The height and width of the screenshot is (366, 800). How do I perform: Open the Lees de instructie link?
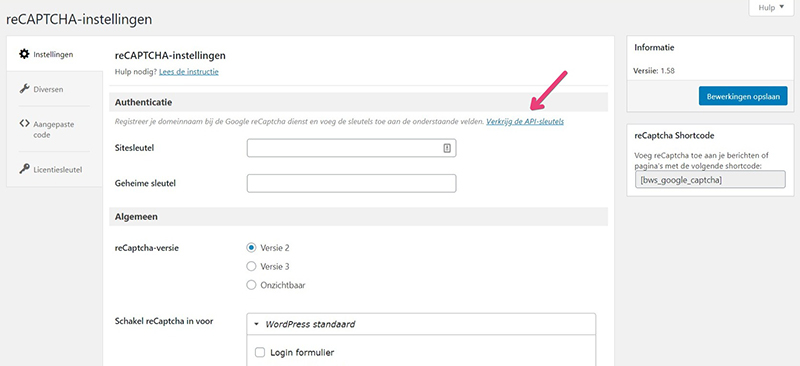[189, 72]
